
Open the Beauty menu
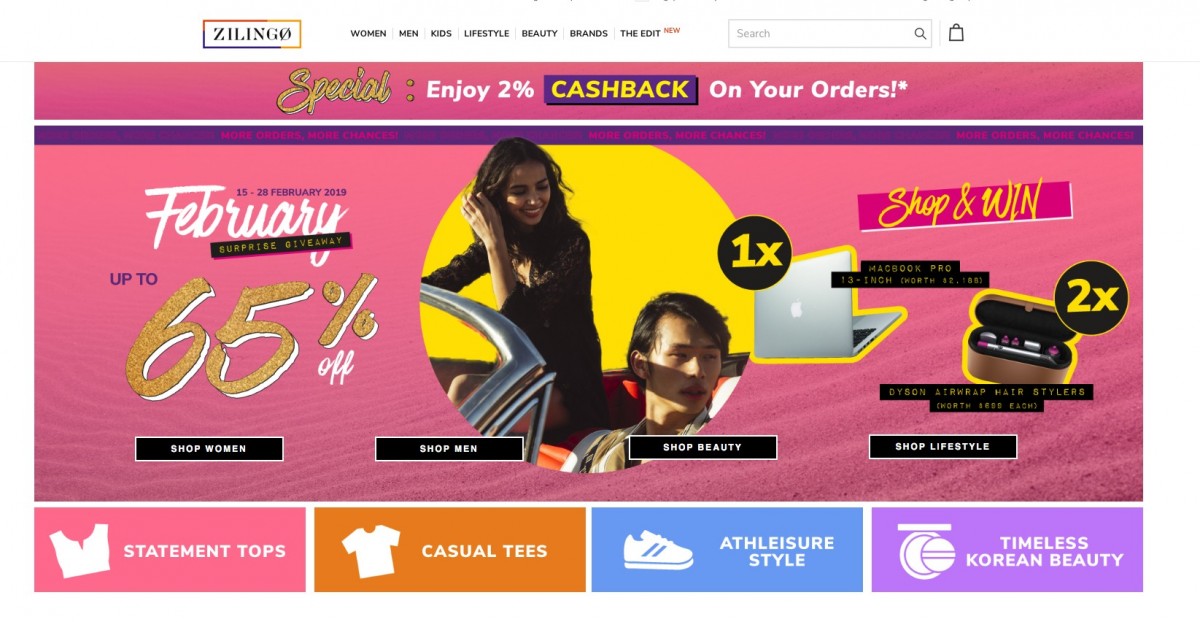pos(539,34)
